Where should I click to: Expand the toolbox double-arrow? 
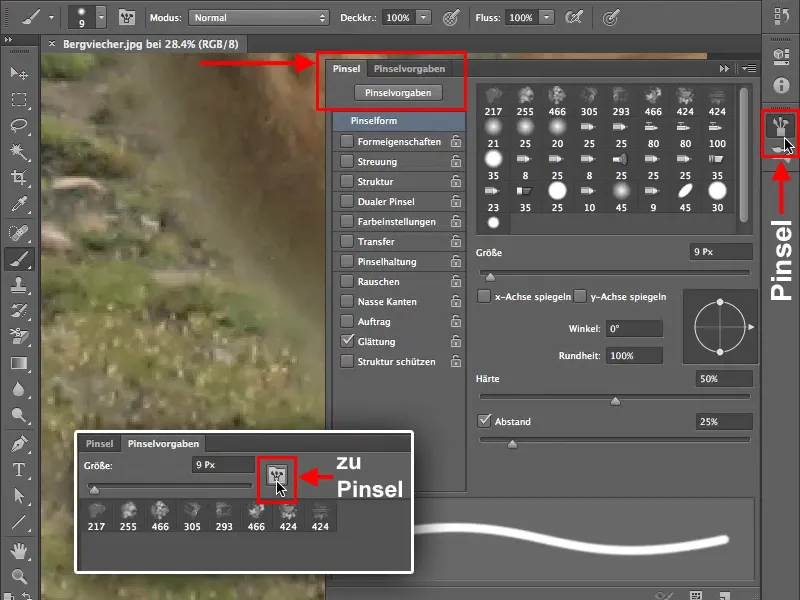click(8, 39)
